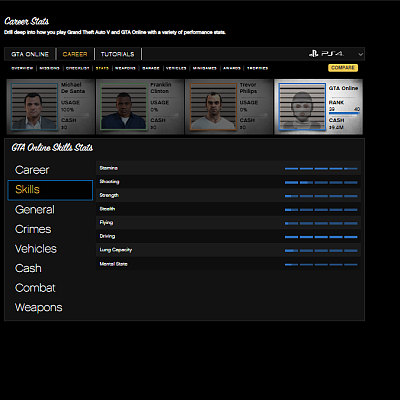Click the PlayStation PS4 logo

326,54
